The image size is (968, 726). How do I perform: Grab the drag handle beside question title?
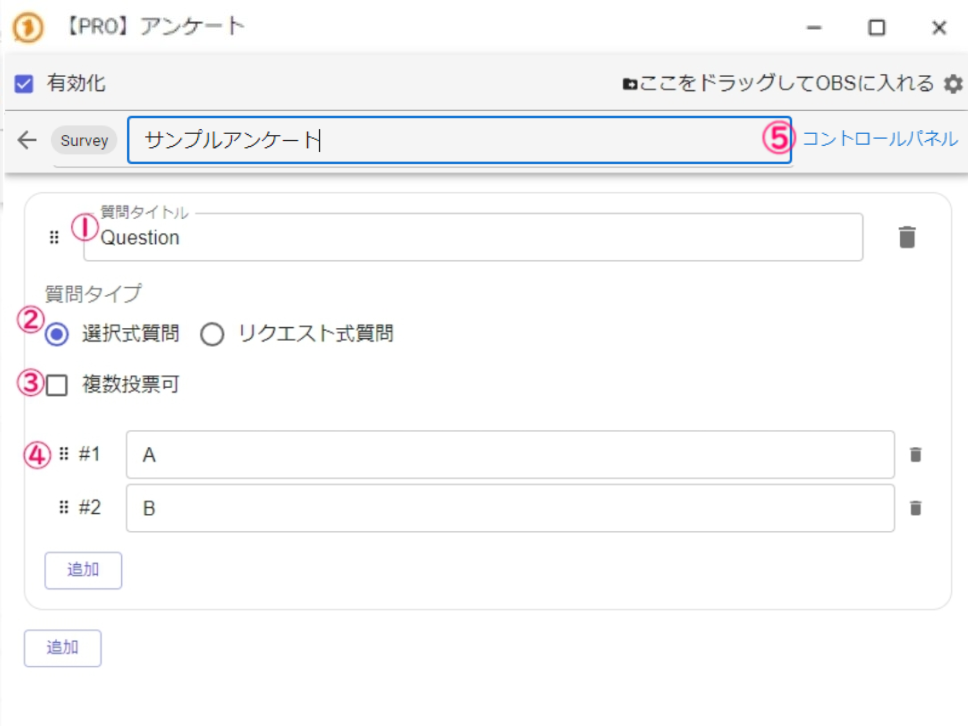(54, 238)
